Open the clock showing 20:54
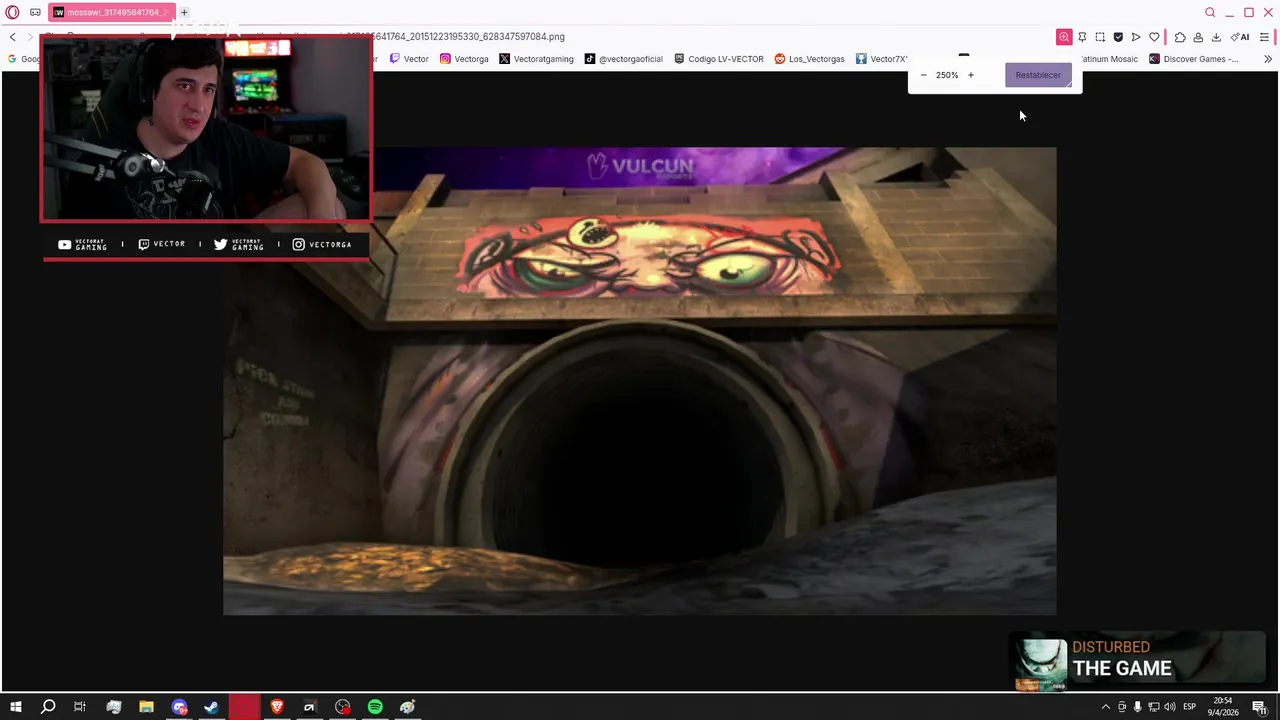This screenshot has width=1280, height=720. click(1225, 707)
